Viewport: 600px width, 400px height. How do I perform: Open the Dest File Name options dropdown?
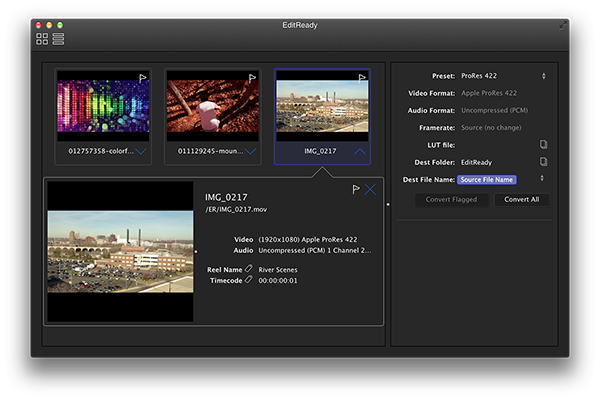pyautogui.click(x=543, y=179)
